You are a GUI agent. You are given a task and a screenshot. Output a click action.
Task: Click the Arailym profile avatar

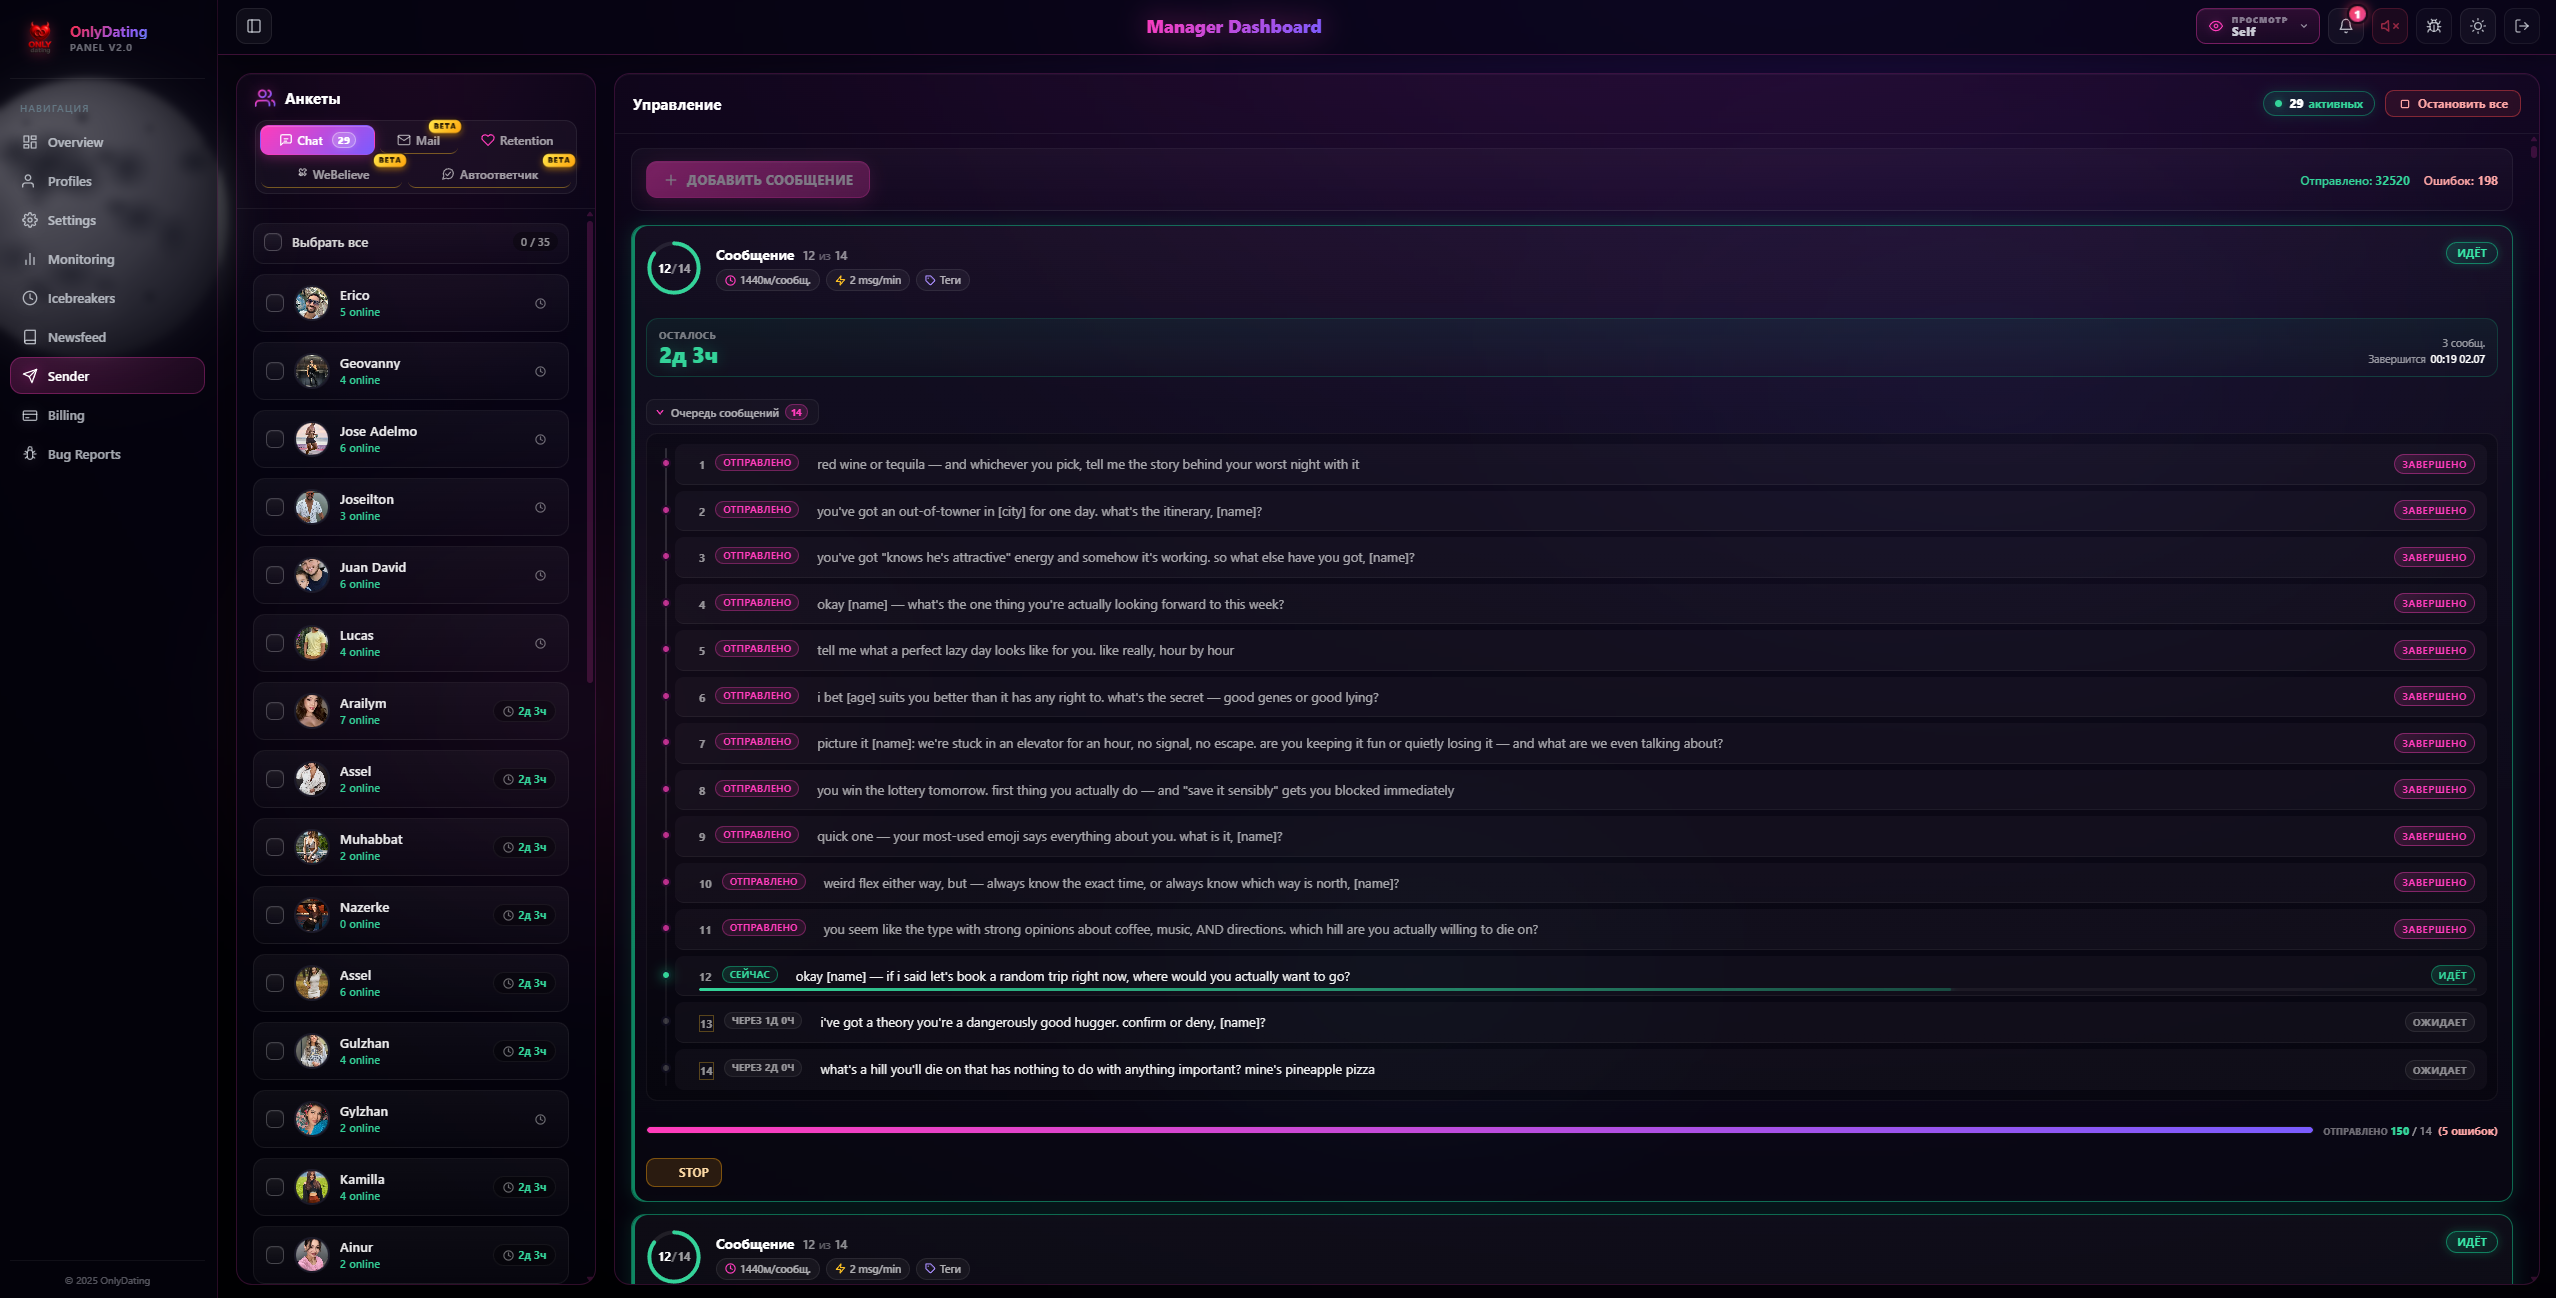312,711
